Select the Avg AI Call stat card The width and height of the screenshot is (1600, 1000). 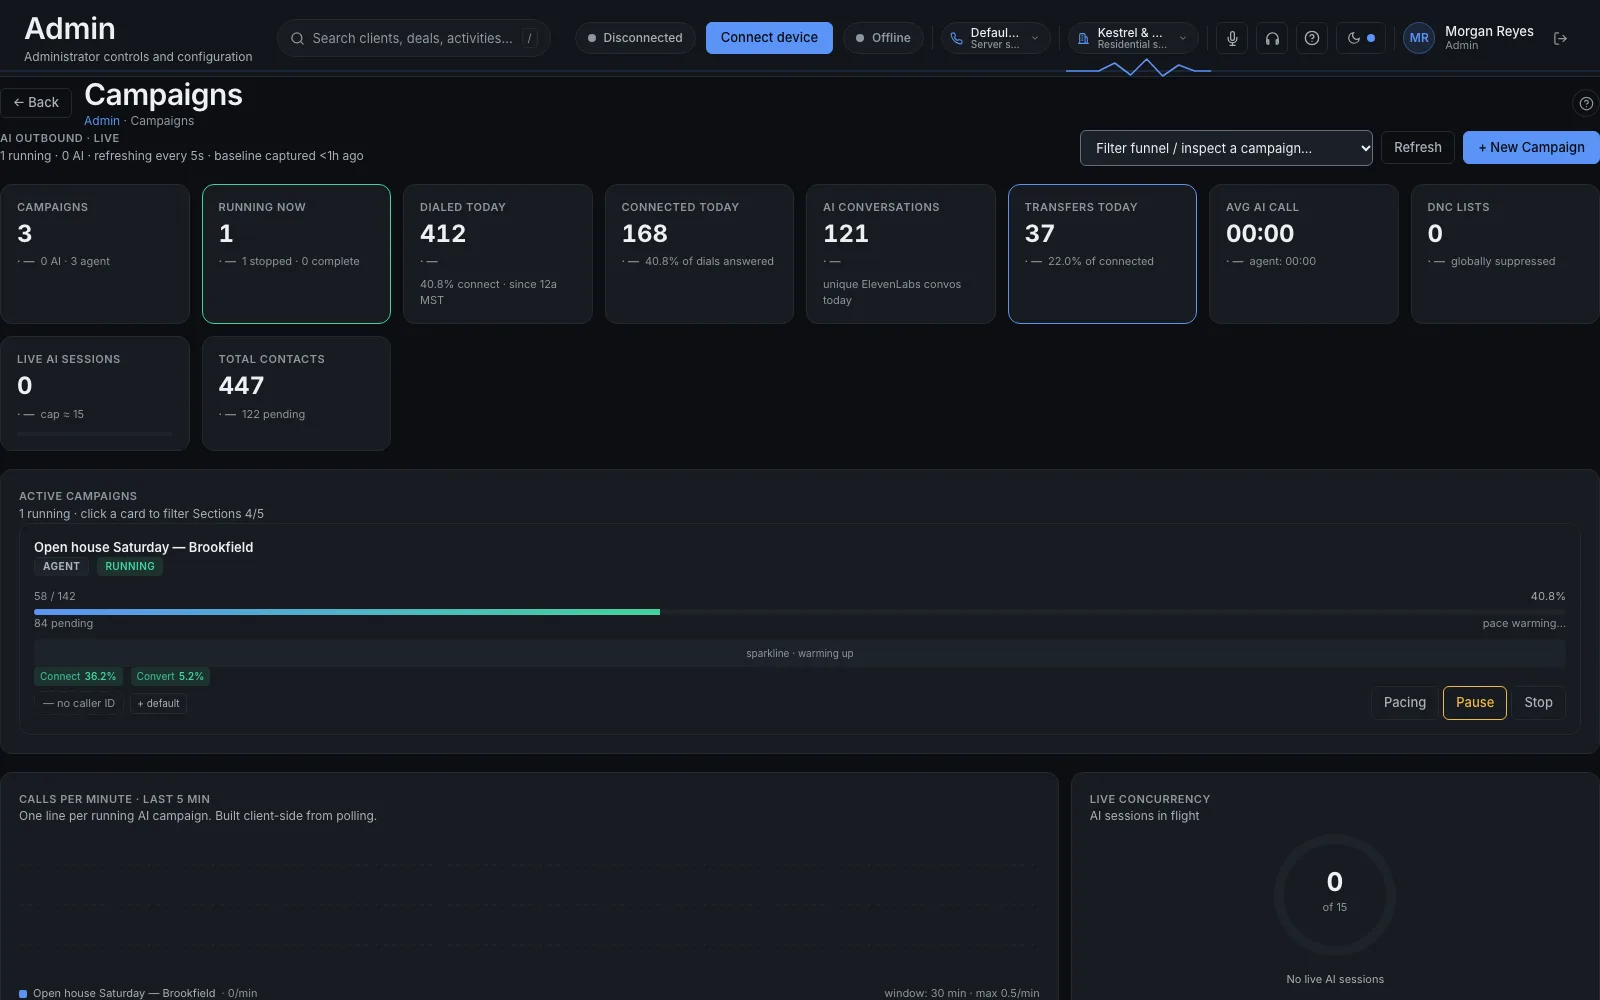click(1304, 254)
